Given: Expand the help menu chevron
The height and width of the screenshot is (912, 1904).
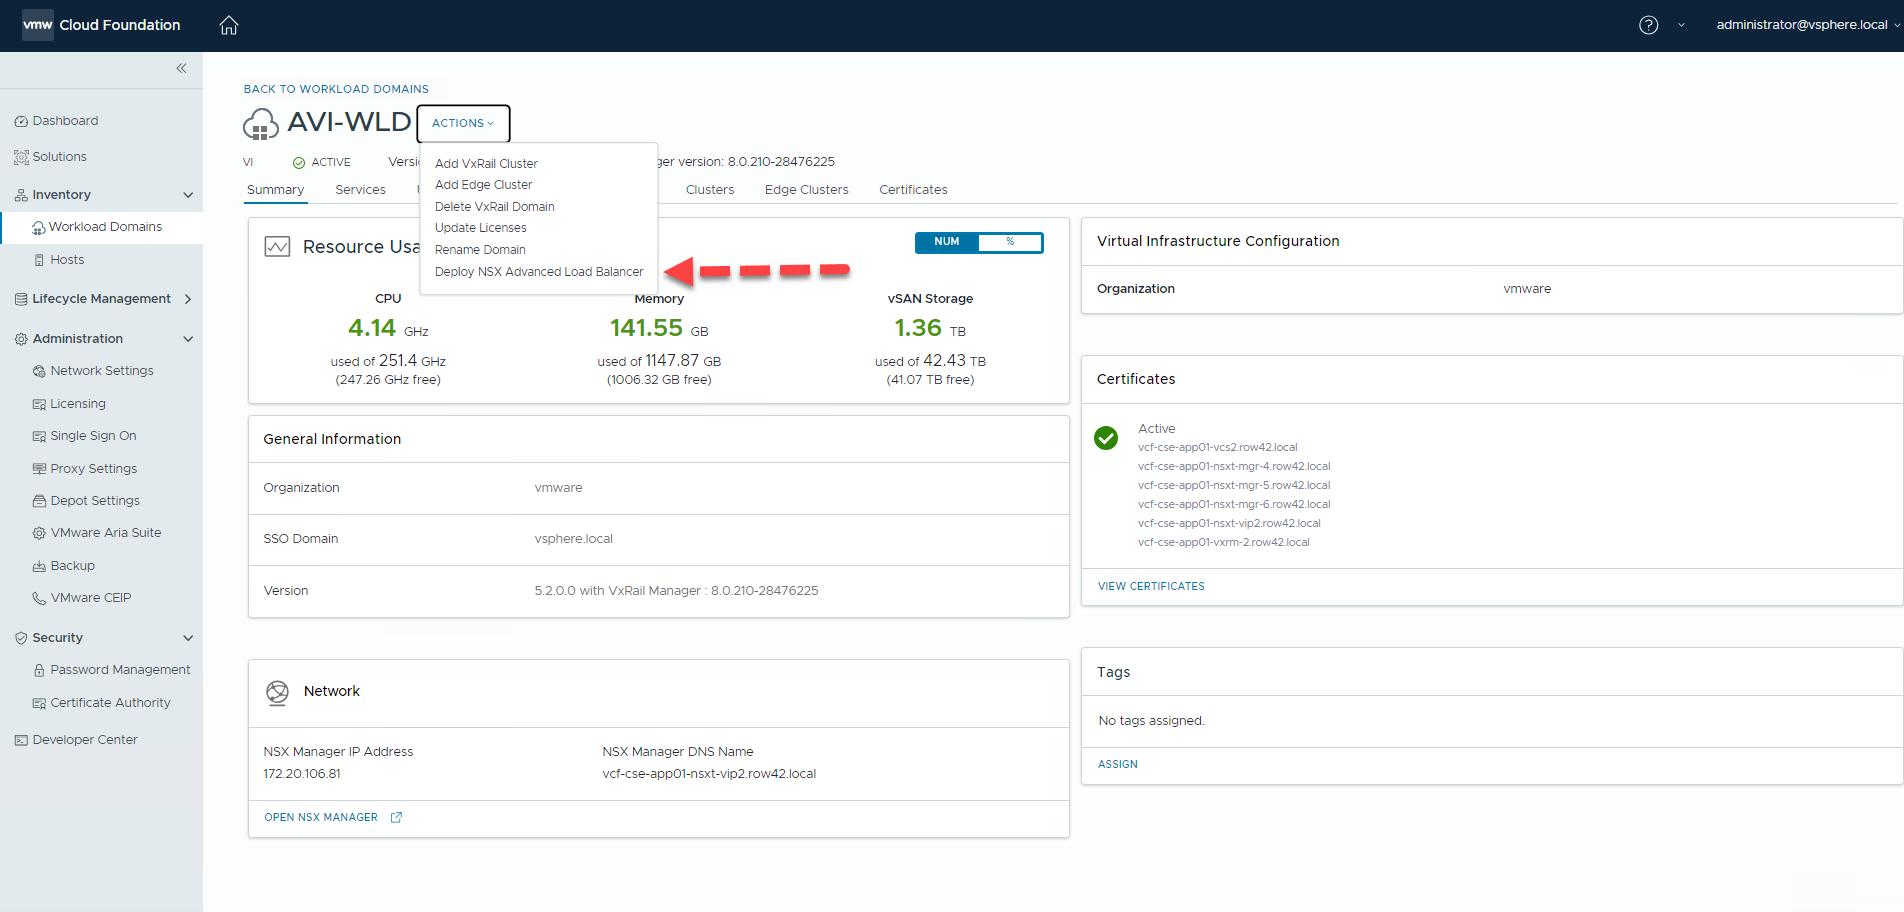Looking at the screenshot, I should (x=1681, y=25).
